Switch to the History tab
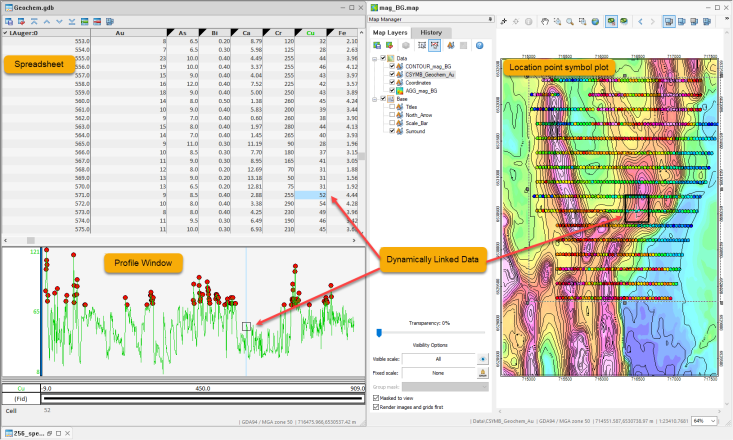The image size is (733, 440). (431, 33)
